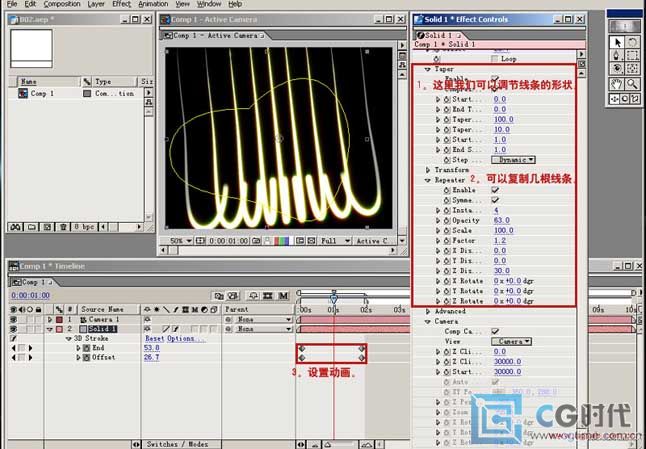Go to next keyframe of End property
The image size is (646, 449).
pyautogui.click(x=30, y=348)
